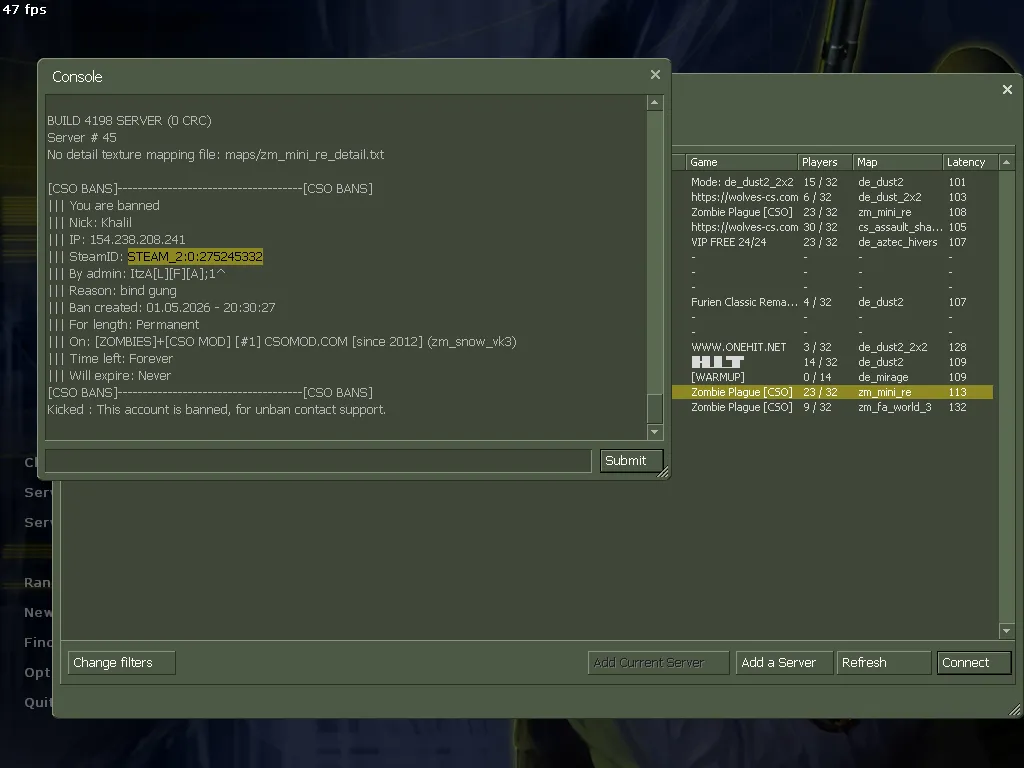
Task: Click the console scrollbar up arrow
Action: (x=654, y=103)
